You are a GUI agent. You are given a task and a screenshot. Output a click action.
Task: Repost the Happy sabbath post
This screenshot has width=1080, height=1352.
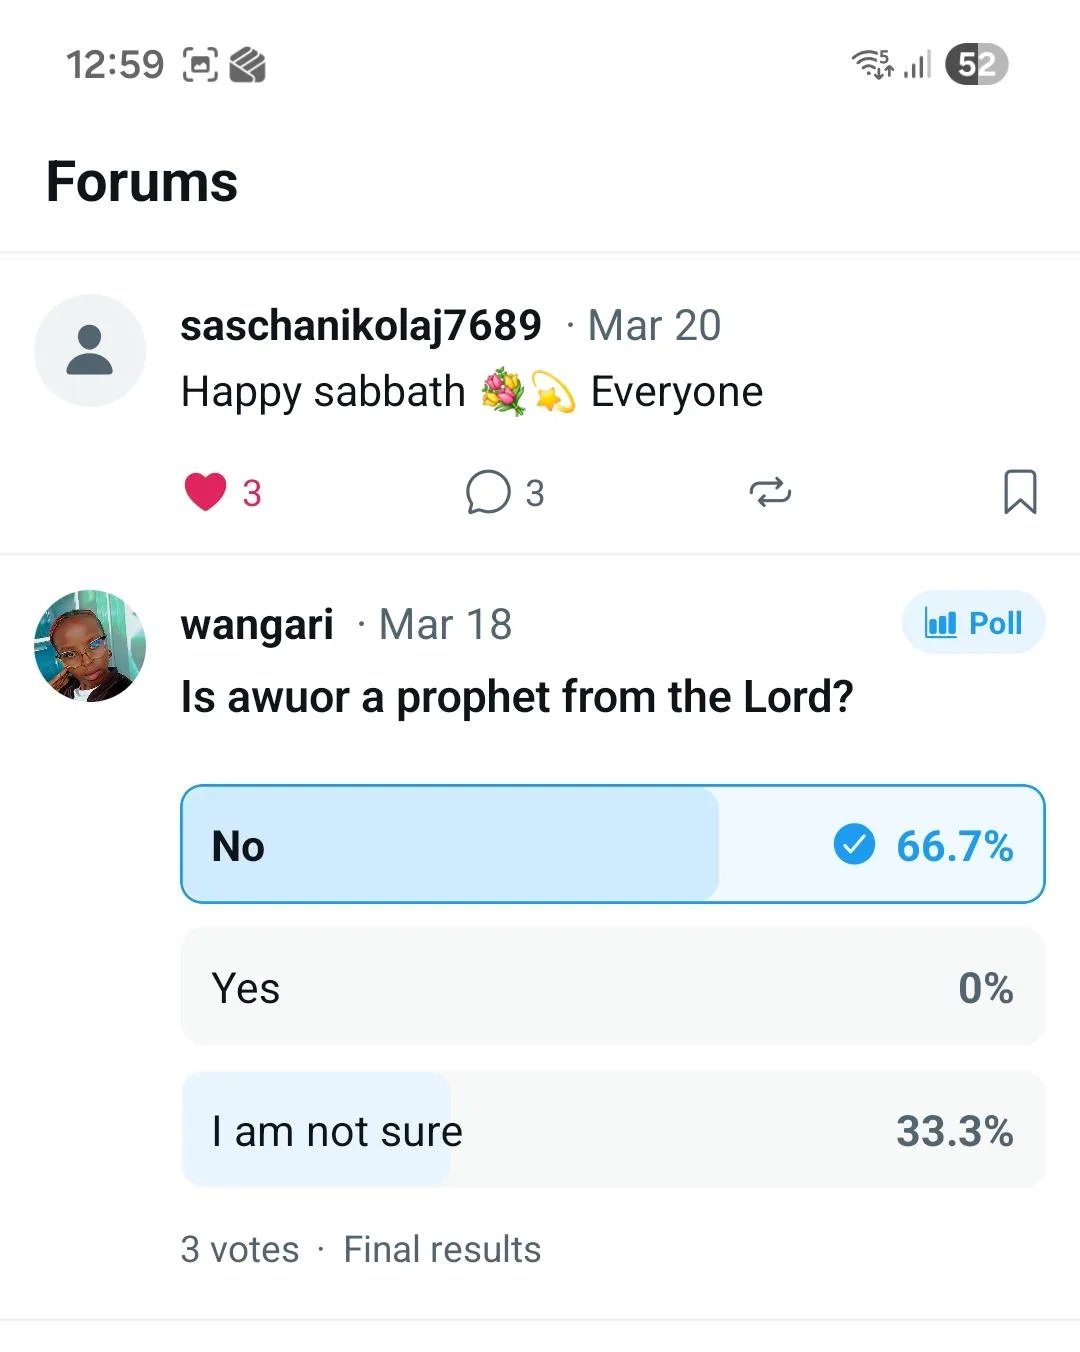pyautogui.click(x=770, y=492)
